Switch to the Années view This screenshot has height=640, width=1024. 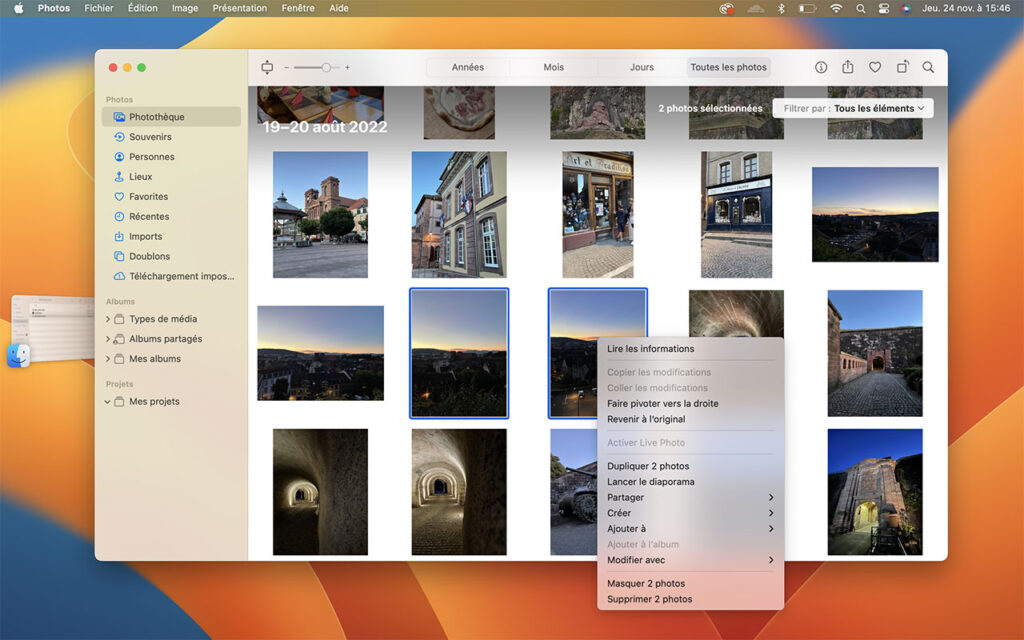tap(468, 67)
